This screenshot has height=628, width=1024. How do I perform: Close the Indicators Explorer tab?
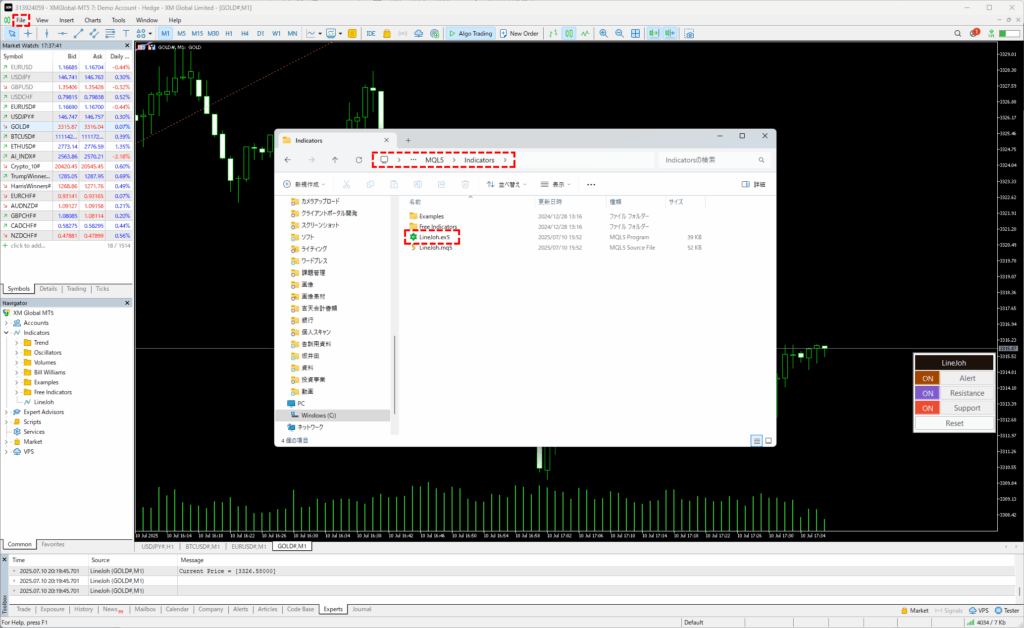[x=386, y=140]
